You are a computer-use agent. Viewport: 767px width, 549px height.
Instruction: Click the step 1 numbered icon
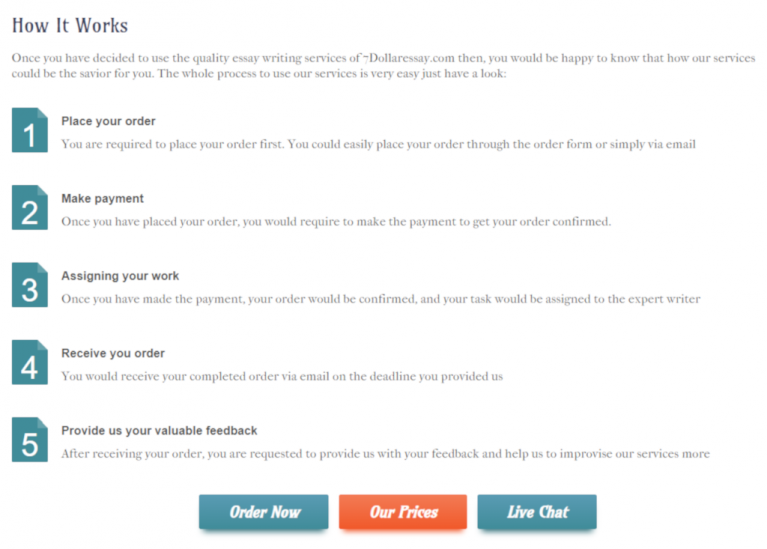click(30, 130)
